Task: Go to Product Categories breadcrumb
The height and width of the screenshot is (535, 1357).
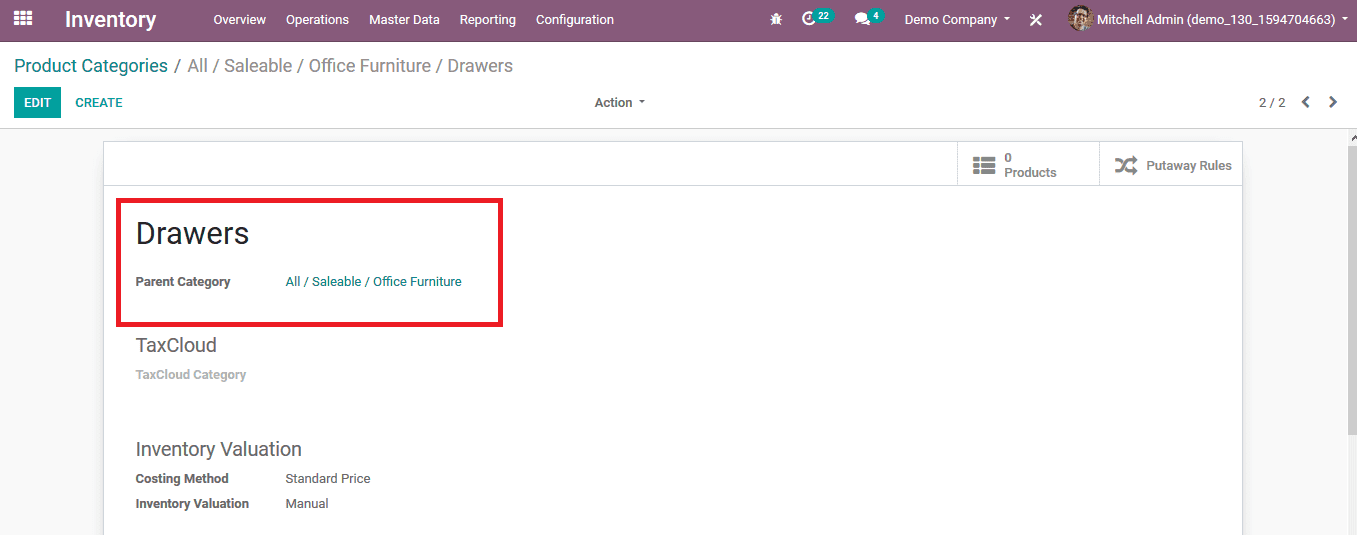Action: 91,66
